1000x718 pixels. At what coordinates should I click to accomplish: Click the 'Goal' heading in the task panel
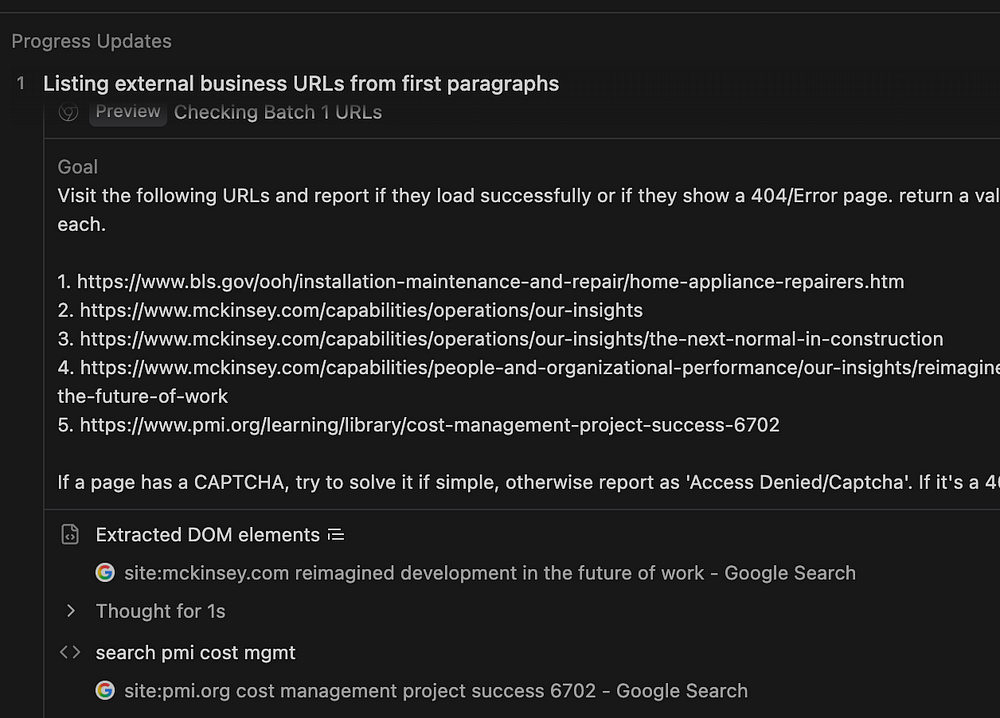point(78,167)
